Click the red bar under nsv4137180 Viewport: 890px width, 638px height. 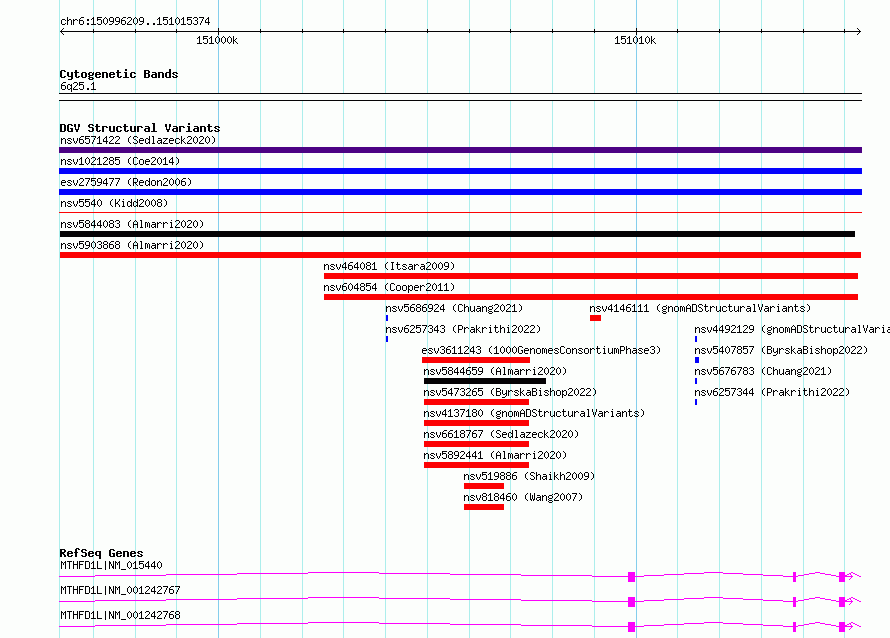click(x=476, y=423)
